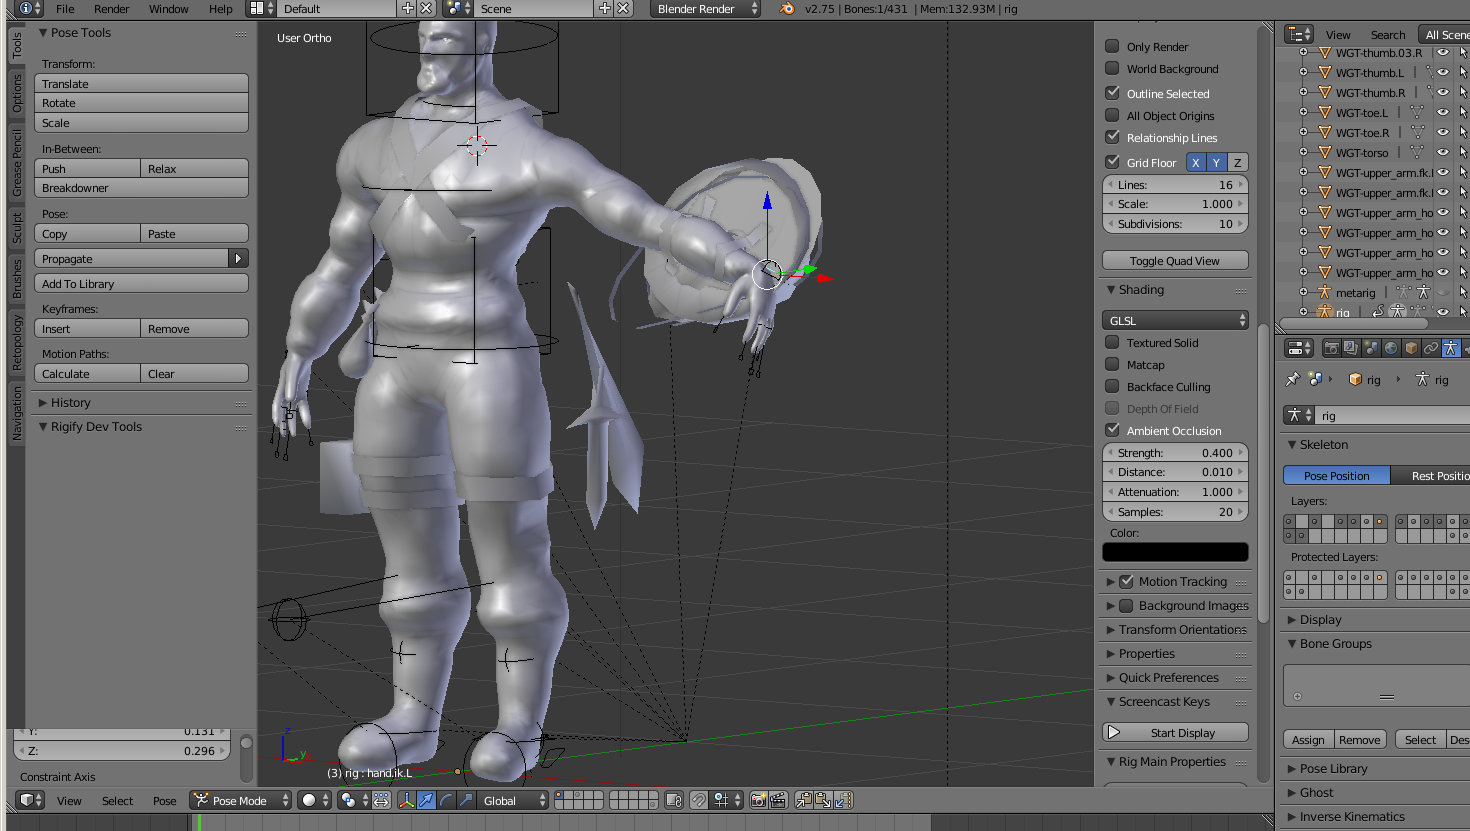
Task: Open the Constraints properties chain icon
Action: [1431, 348]
